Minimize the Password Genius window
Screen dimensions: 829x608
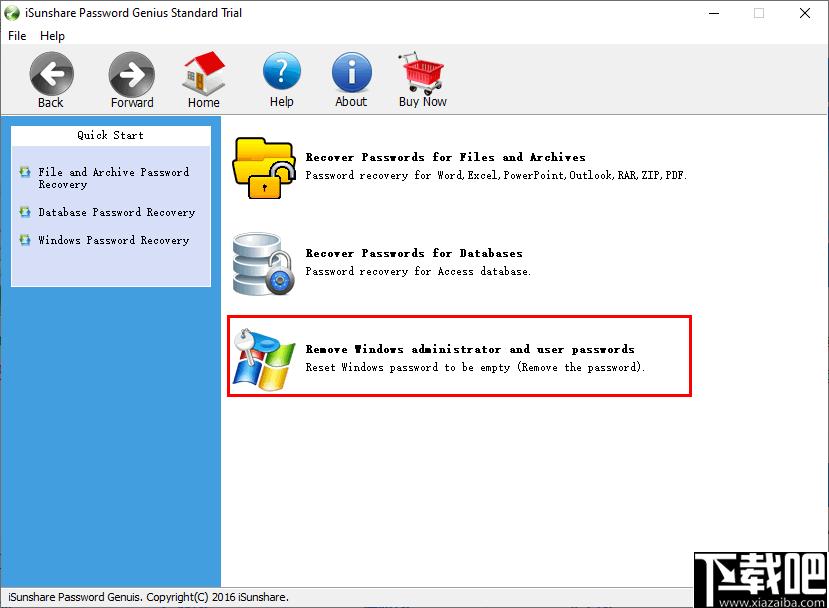714,13
